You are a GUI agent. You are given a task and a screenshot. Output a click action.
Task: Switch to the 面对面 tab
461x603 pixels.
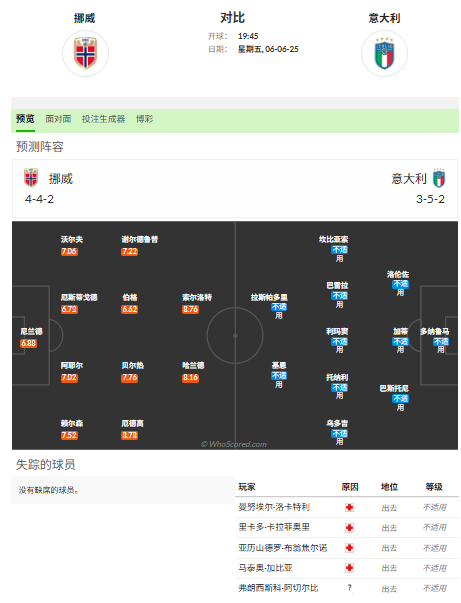58,119
